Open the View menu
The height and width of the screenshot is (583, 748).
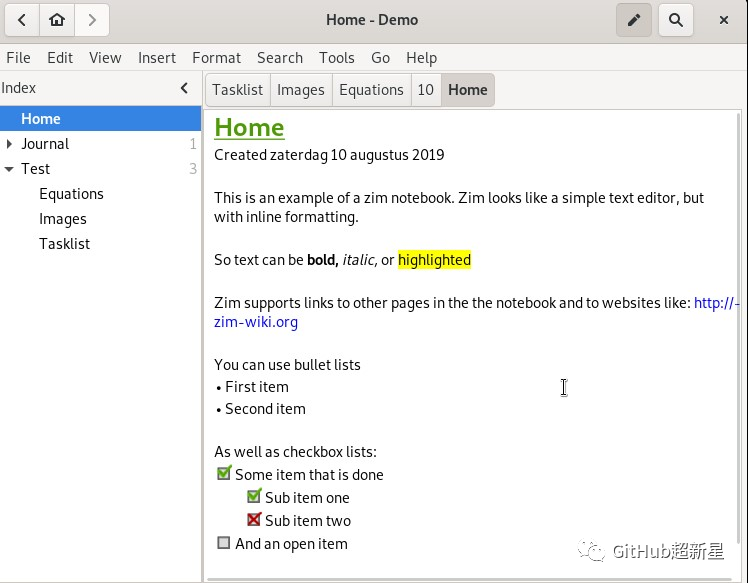(x=105, y=58)
